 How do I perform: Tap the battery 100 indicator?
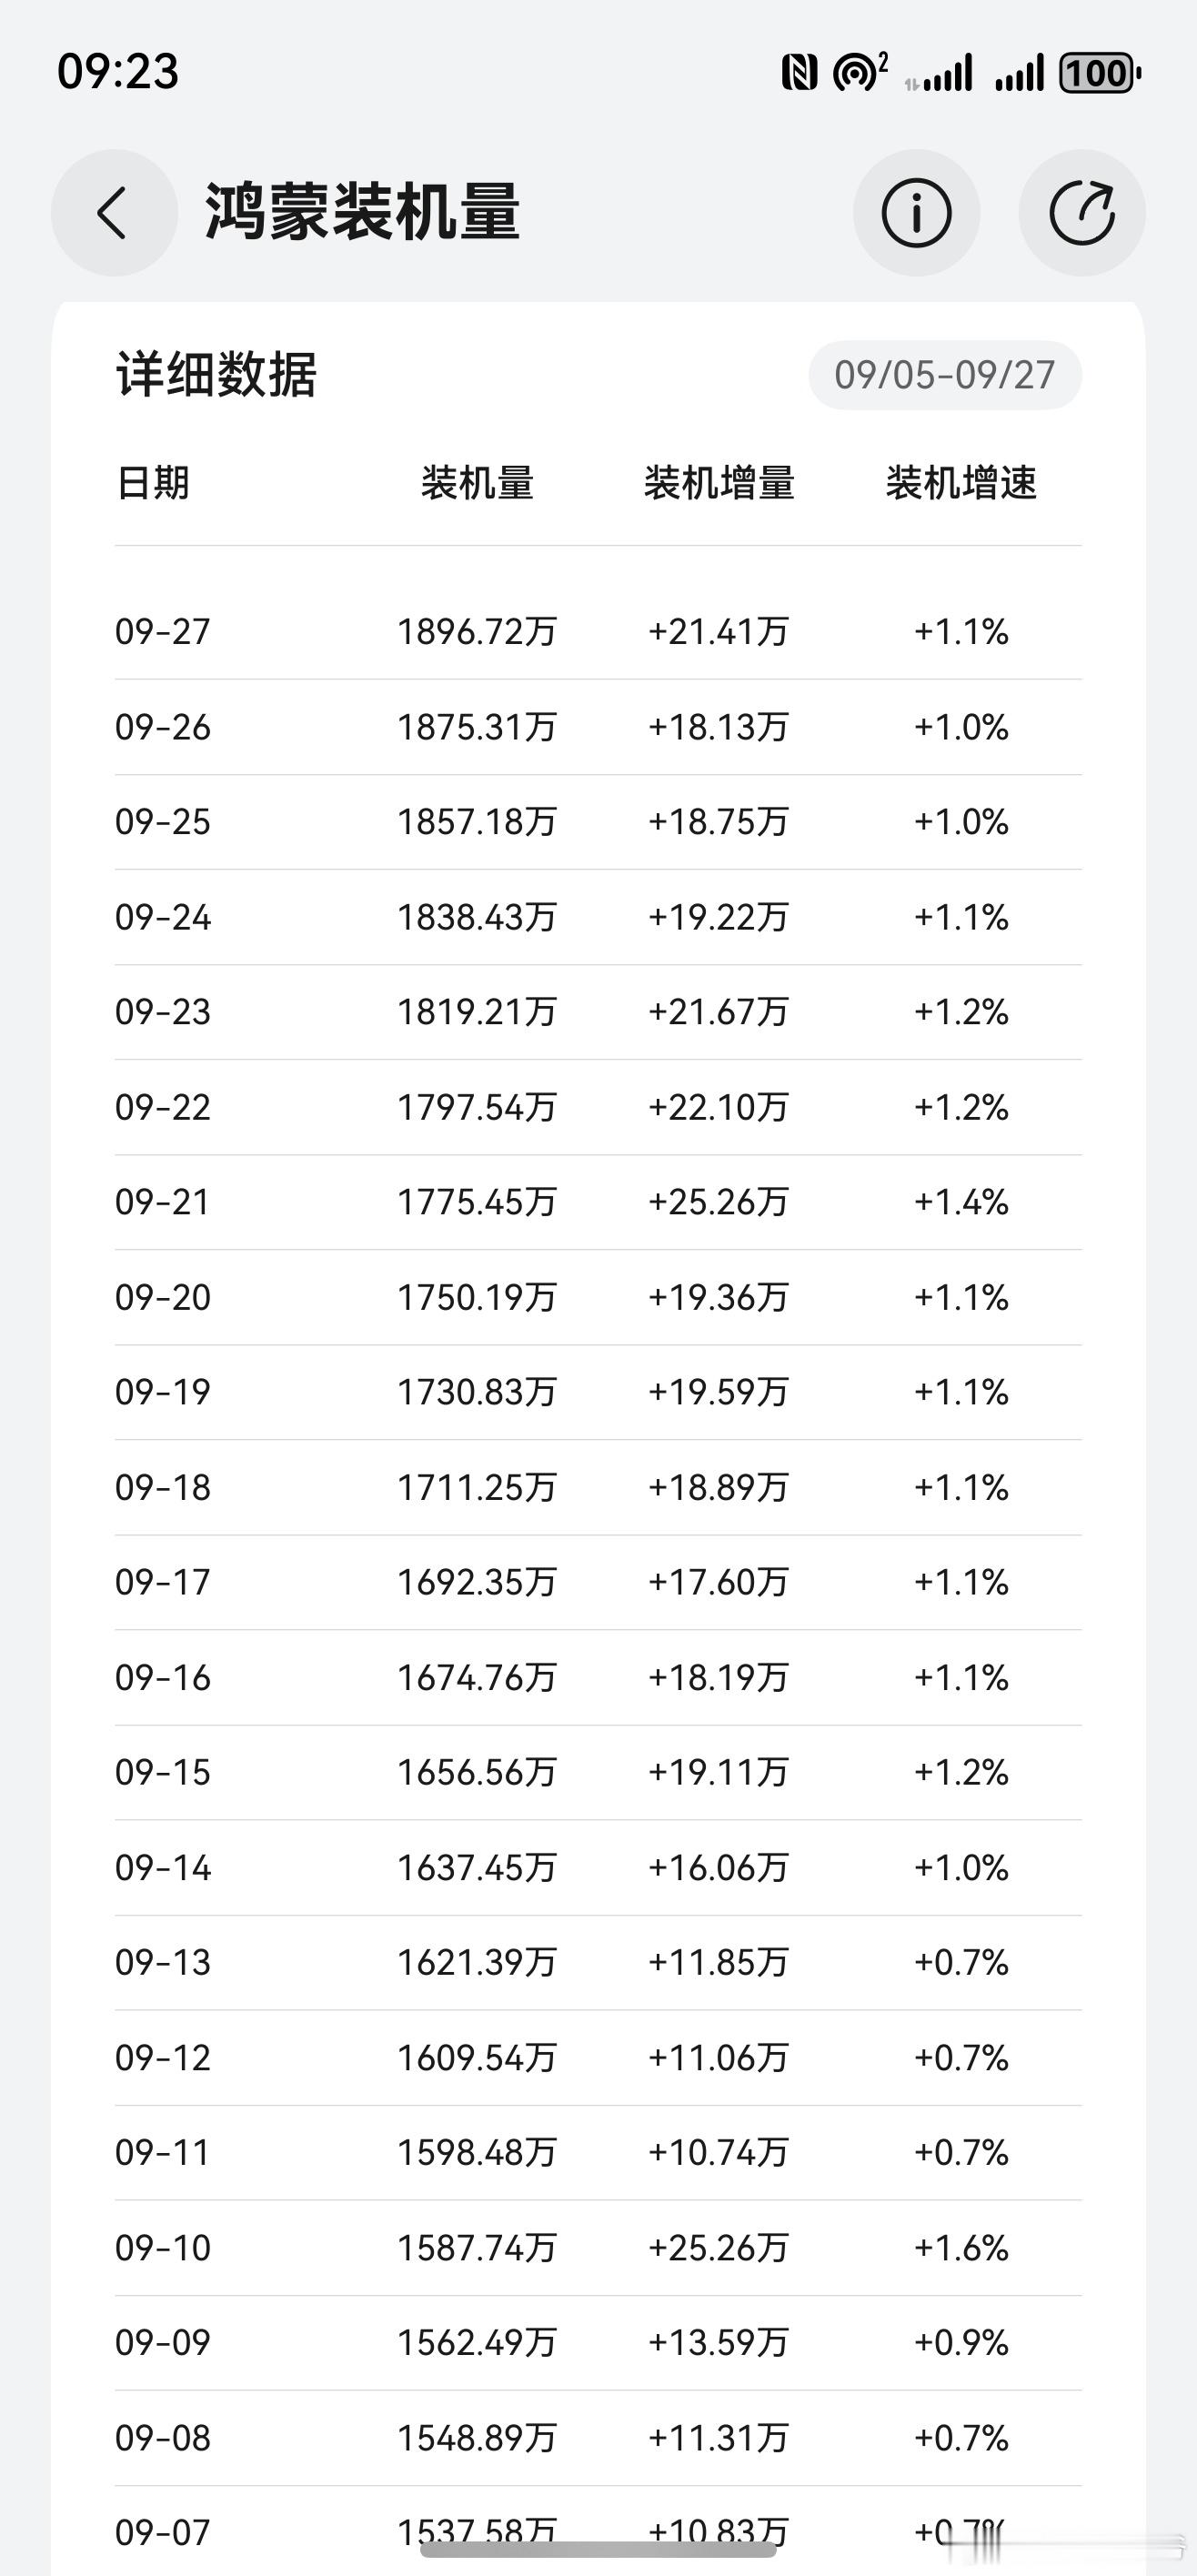tap(1100, 73)
